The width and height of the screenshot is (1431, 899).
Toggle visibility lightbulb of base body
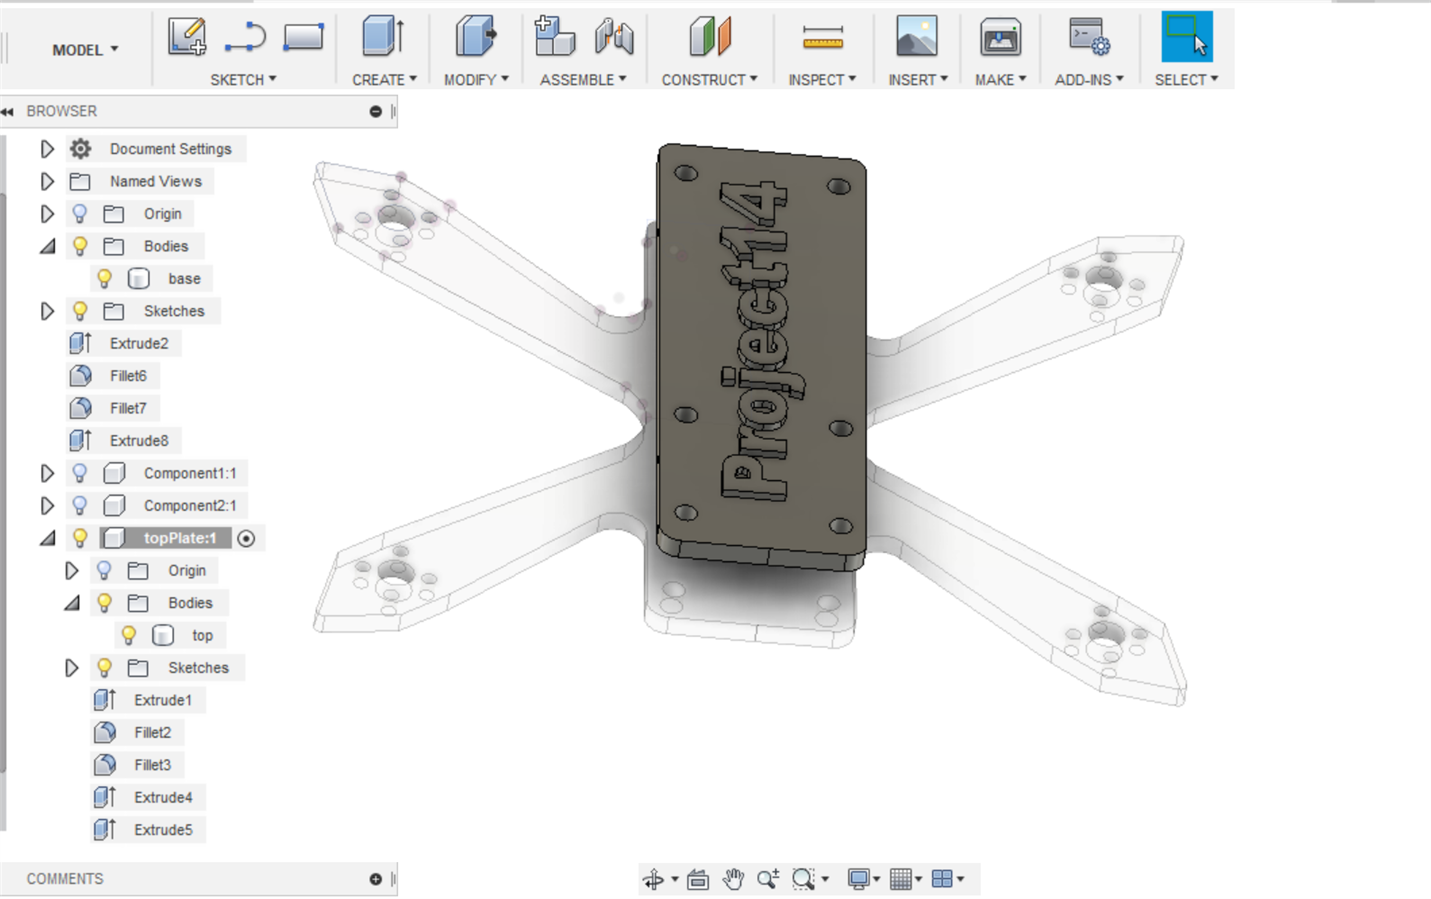[x=104, y=278]
